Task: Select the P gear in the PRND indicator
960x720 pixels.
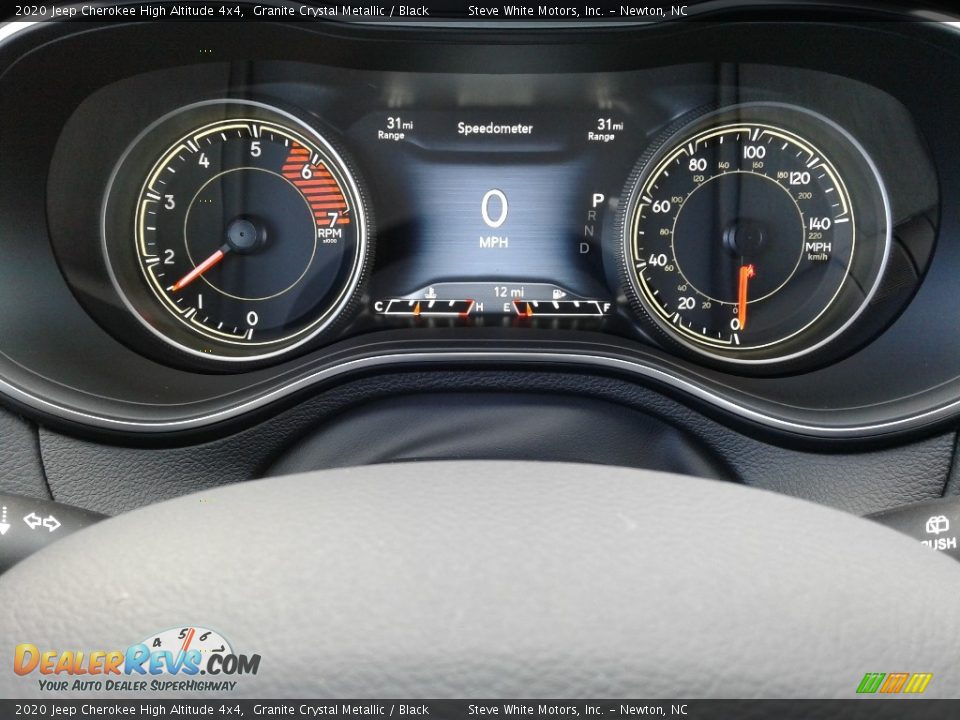Action: (595, 200)
